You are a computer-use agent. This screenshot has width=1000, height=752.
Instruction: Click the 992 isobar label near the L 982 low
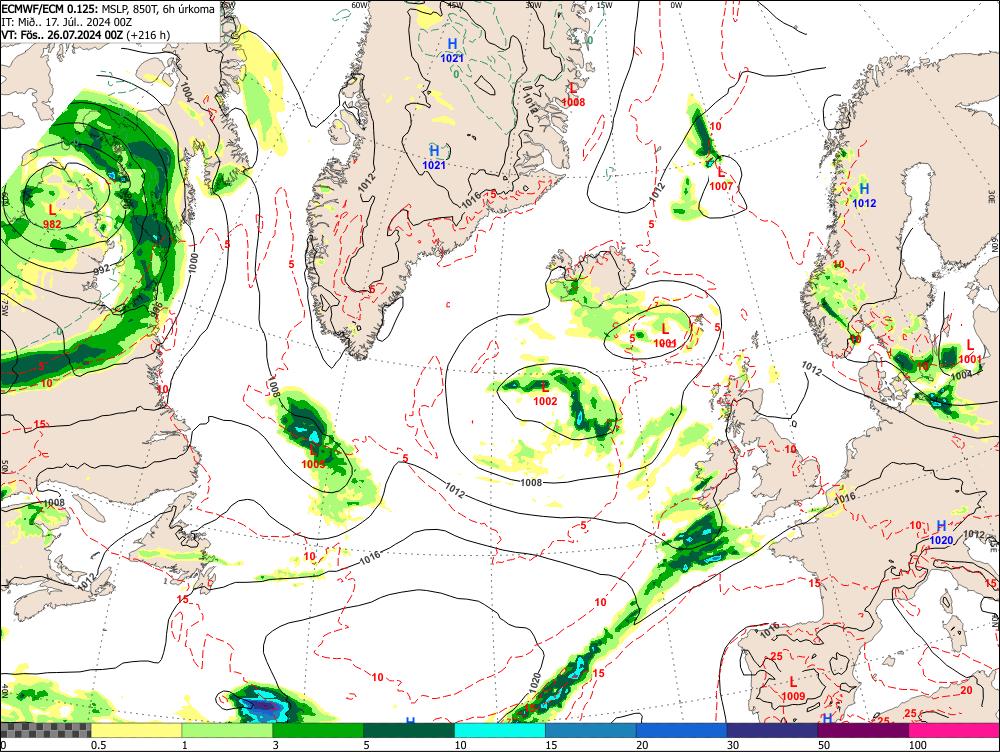(101, 269)
